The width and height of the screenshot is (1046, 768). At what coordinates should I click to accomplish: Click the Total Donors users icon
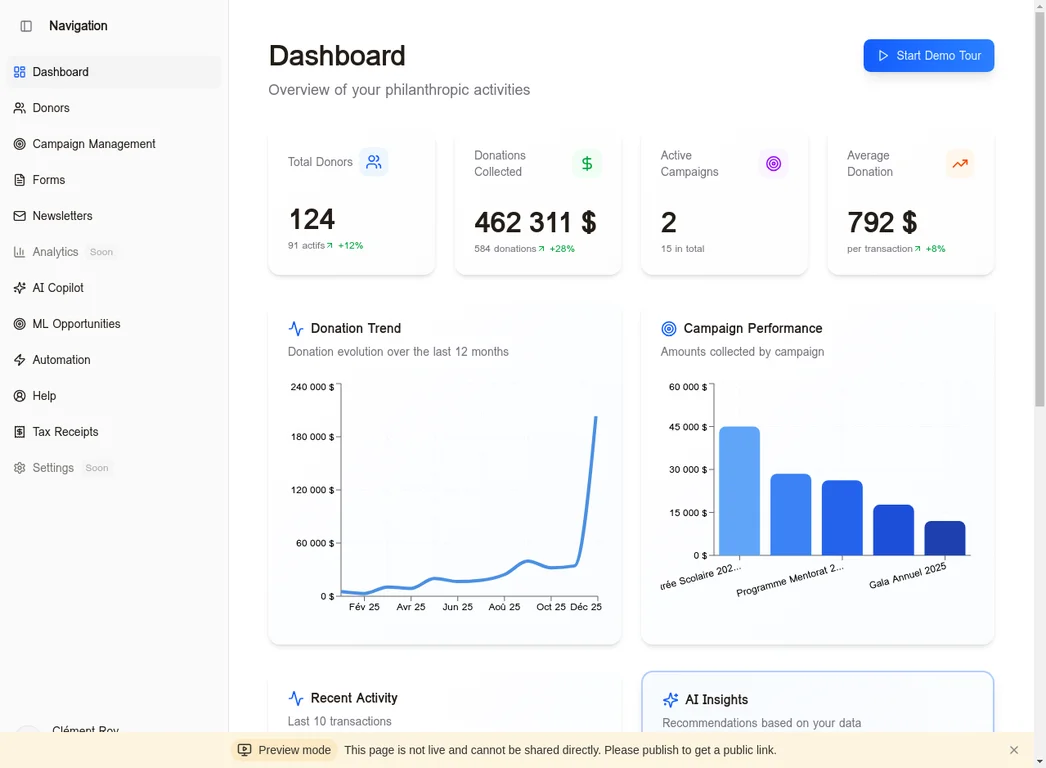click(x=374, y=161)
